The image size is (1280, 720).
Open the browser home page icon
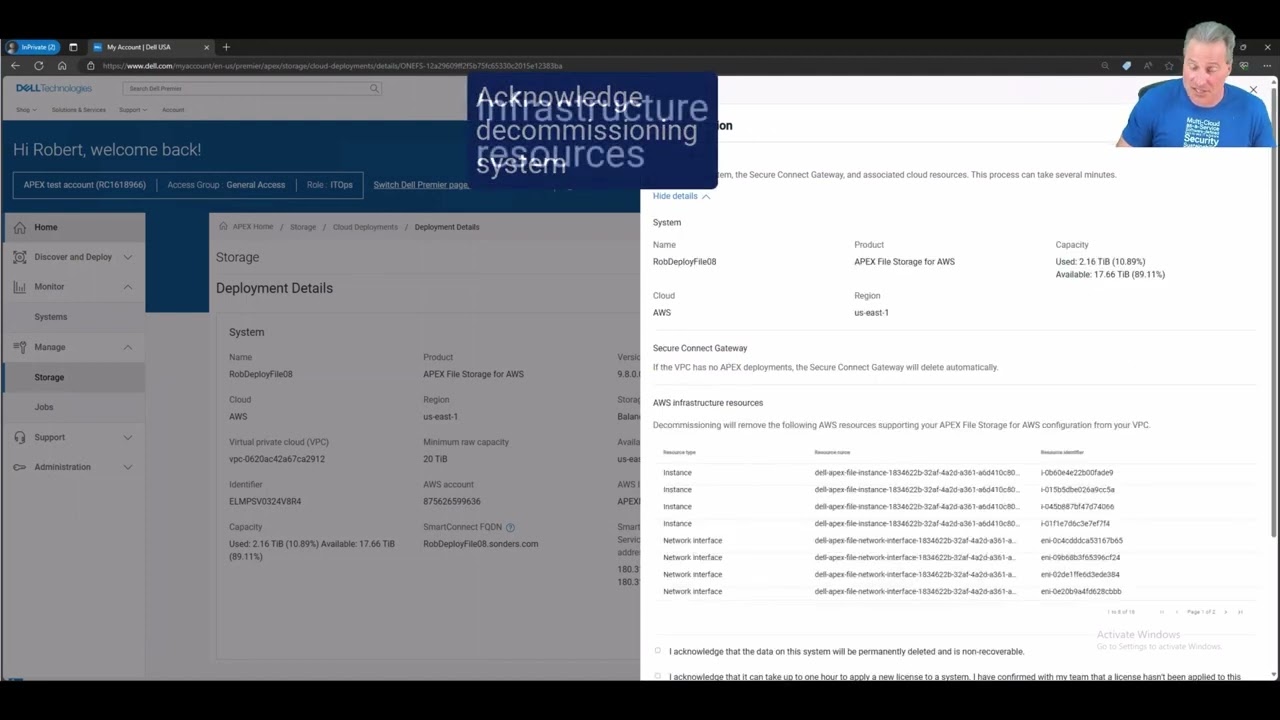click(x=62, y=66)
